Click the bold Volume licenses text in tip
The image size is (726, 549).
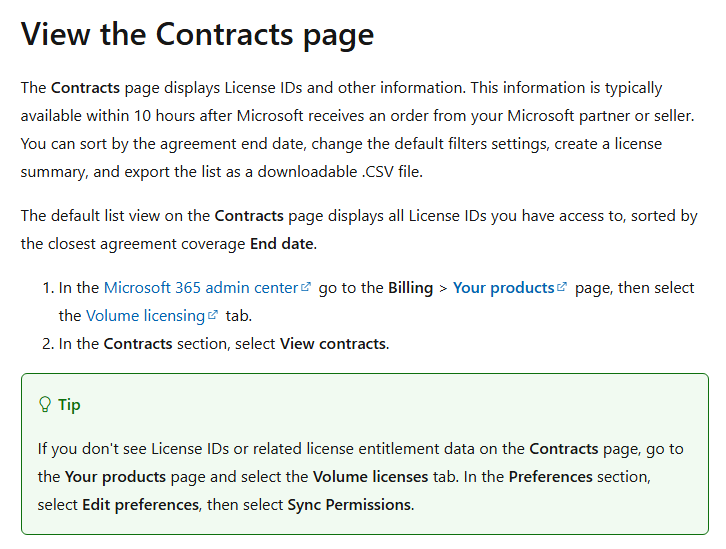370,476
